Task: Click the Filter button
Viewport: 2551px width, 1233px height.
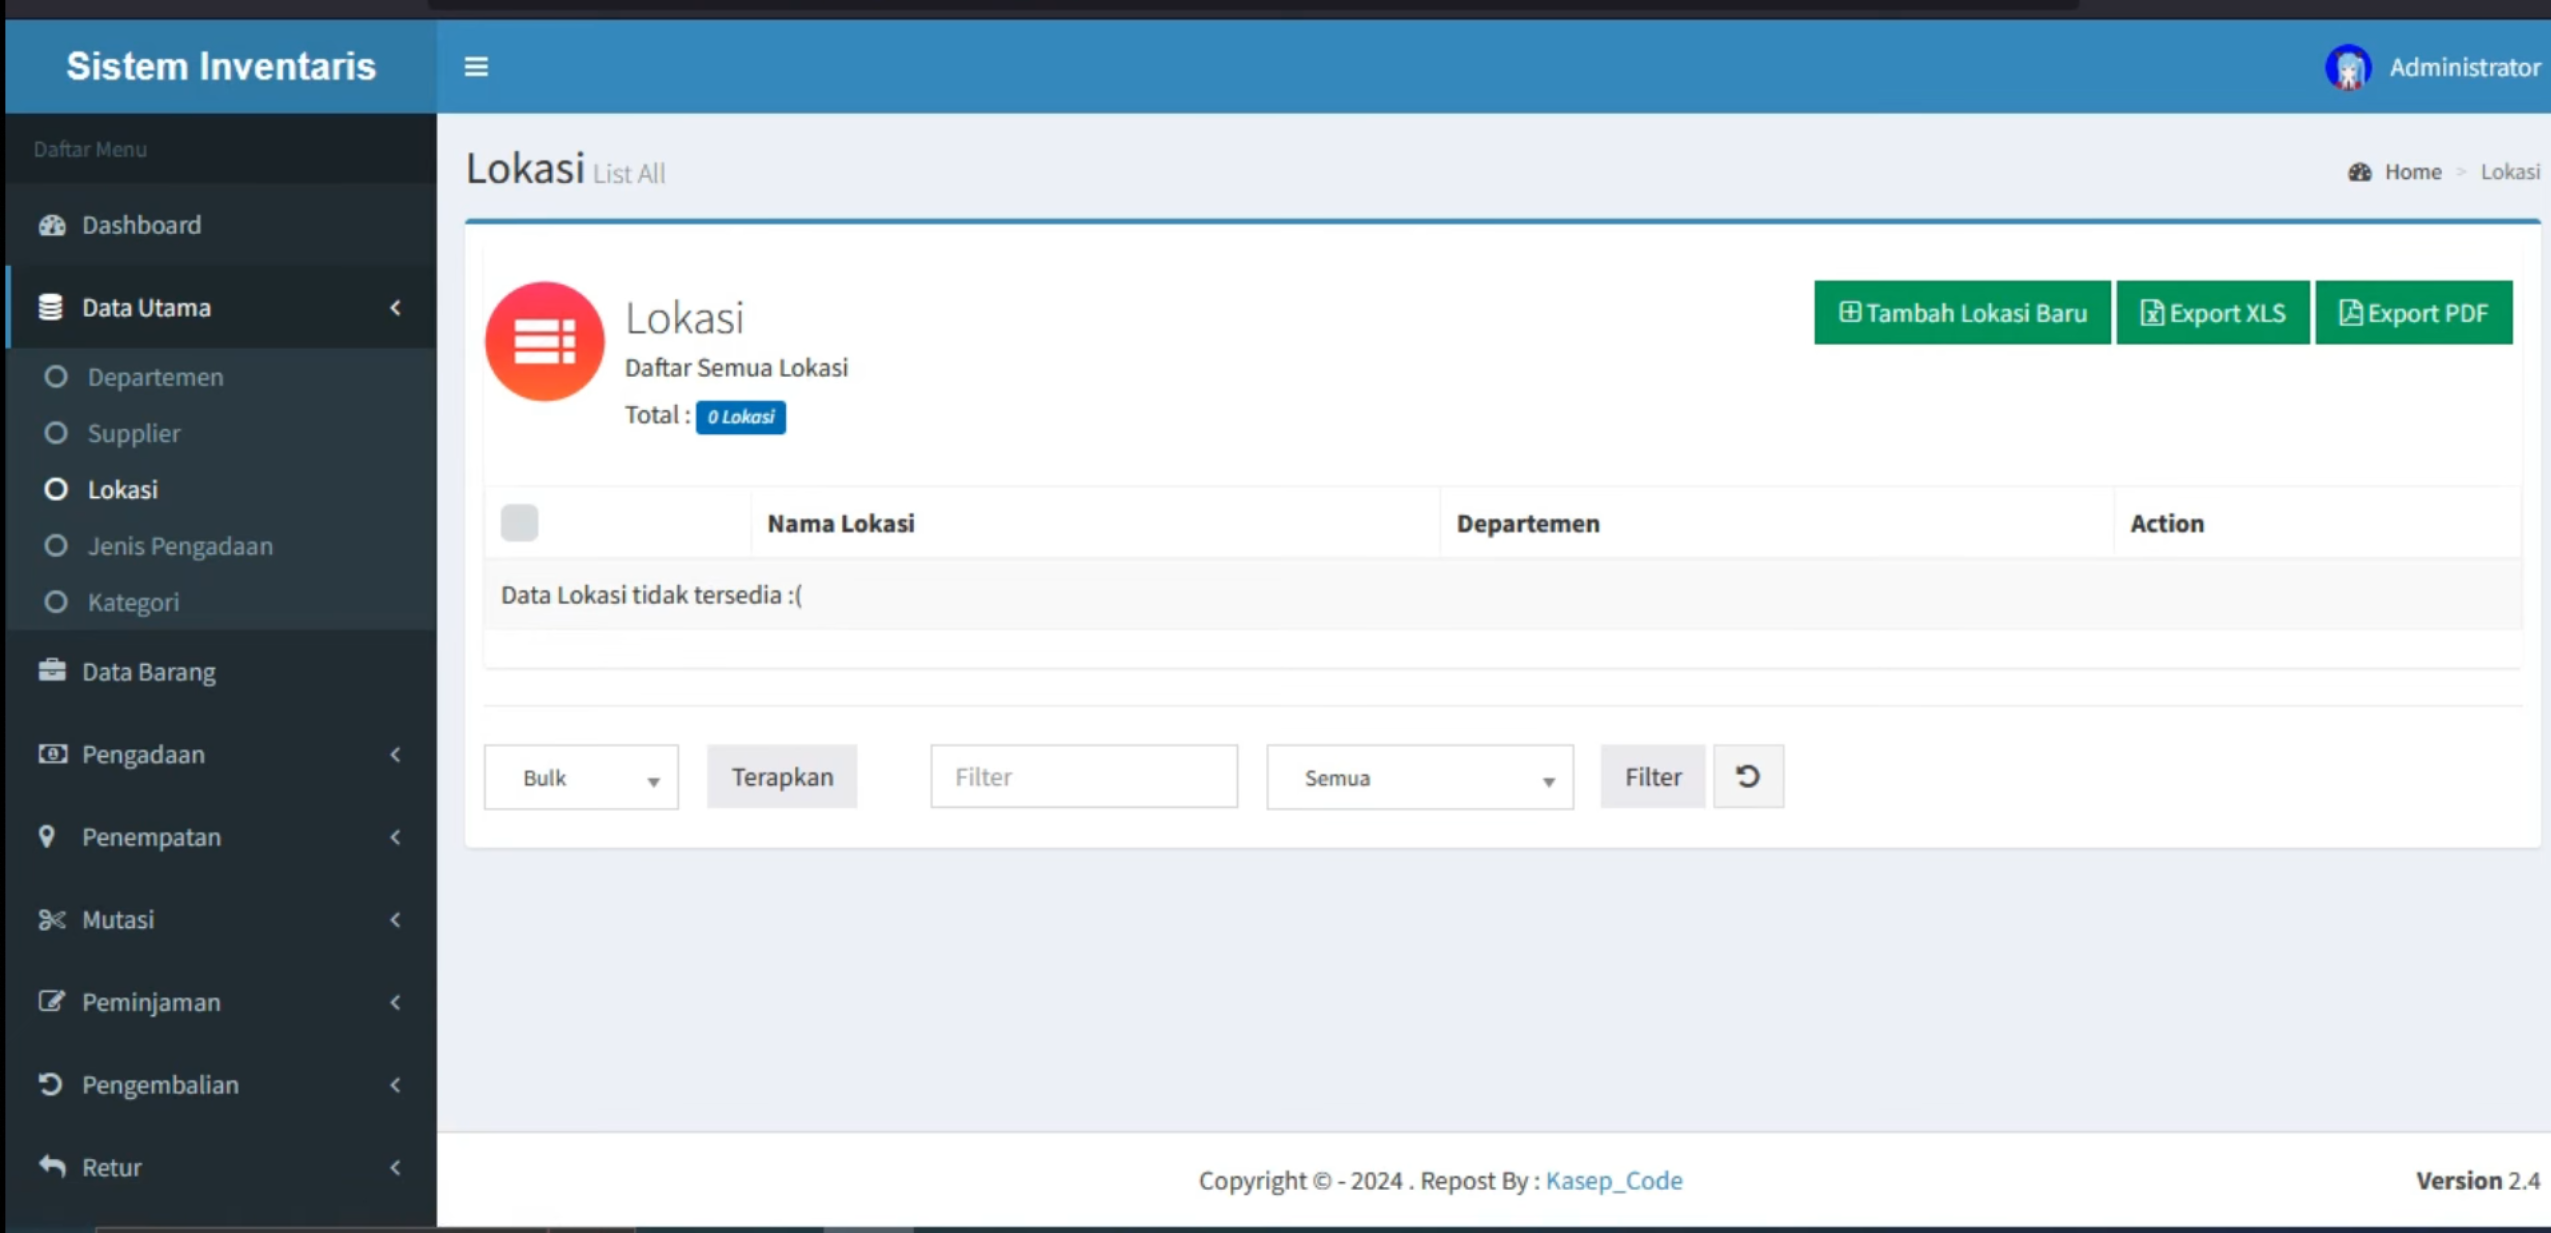Action: [1653, 776]
